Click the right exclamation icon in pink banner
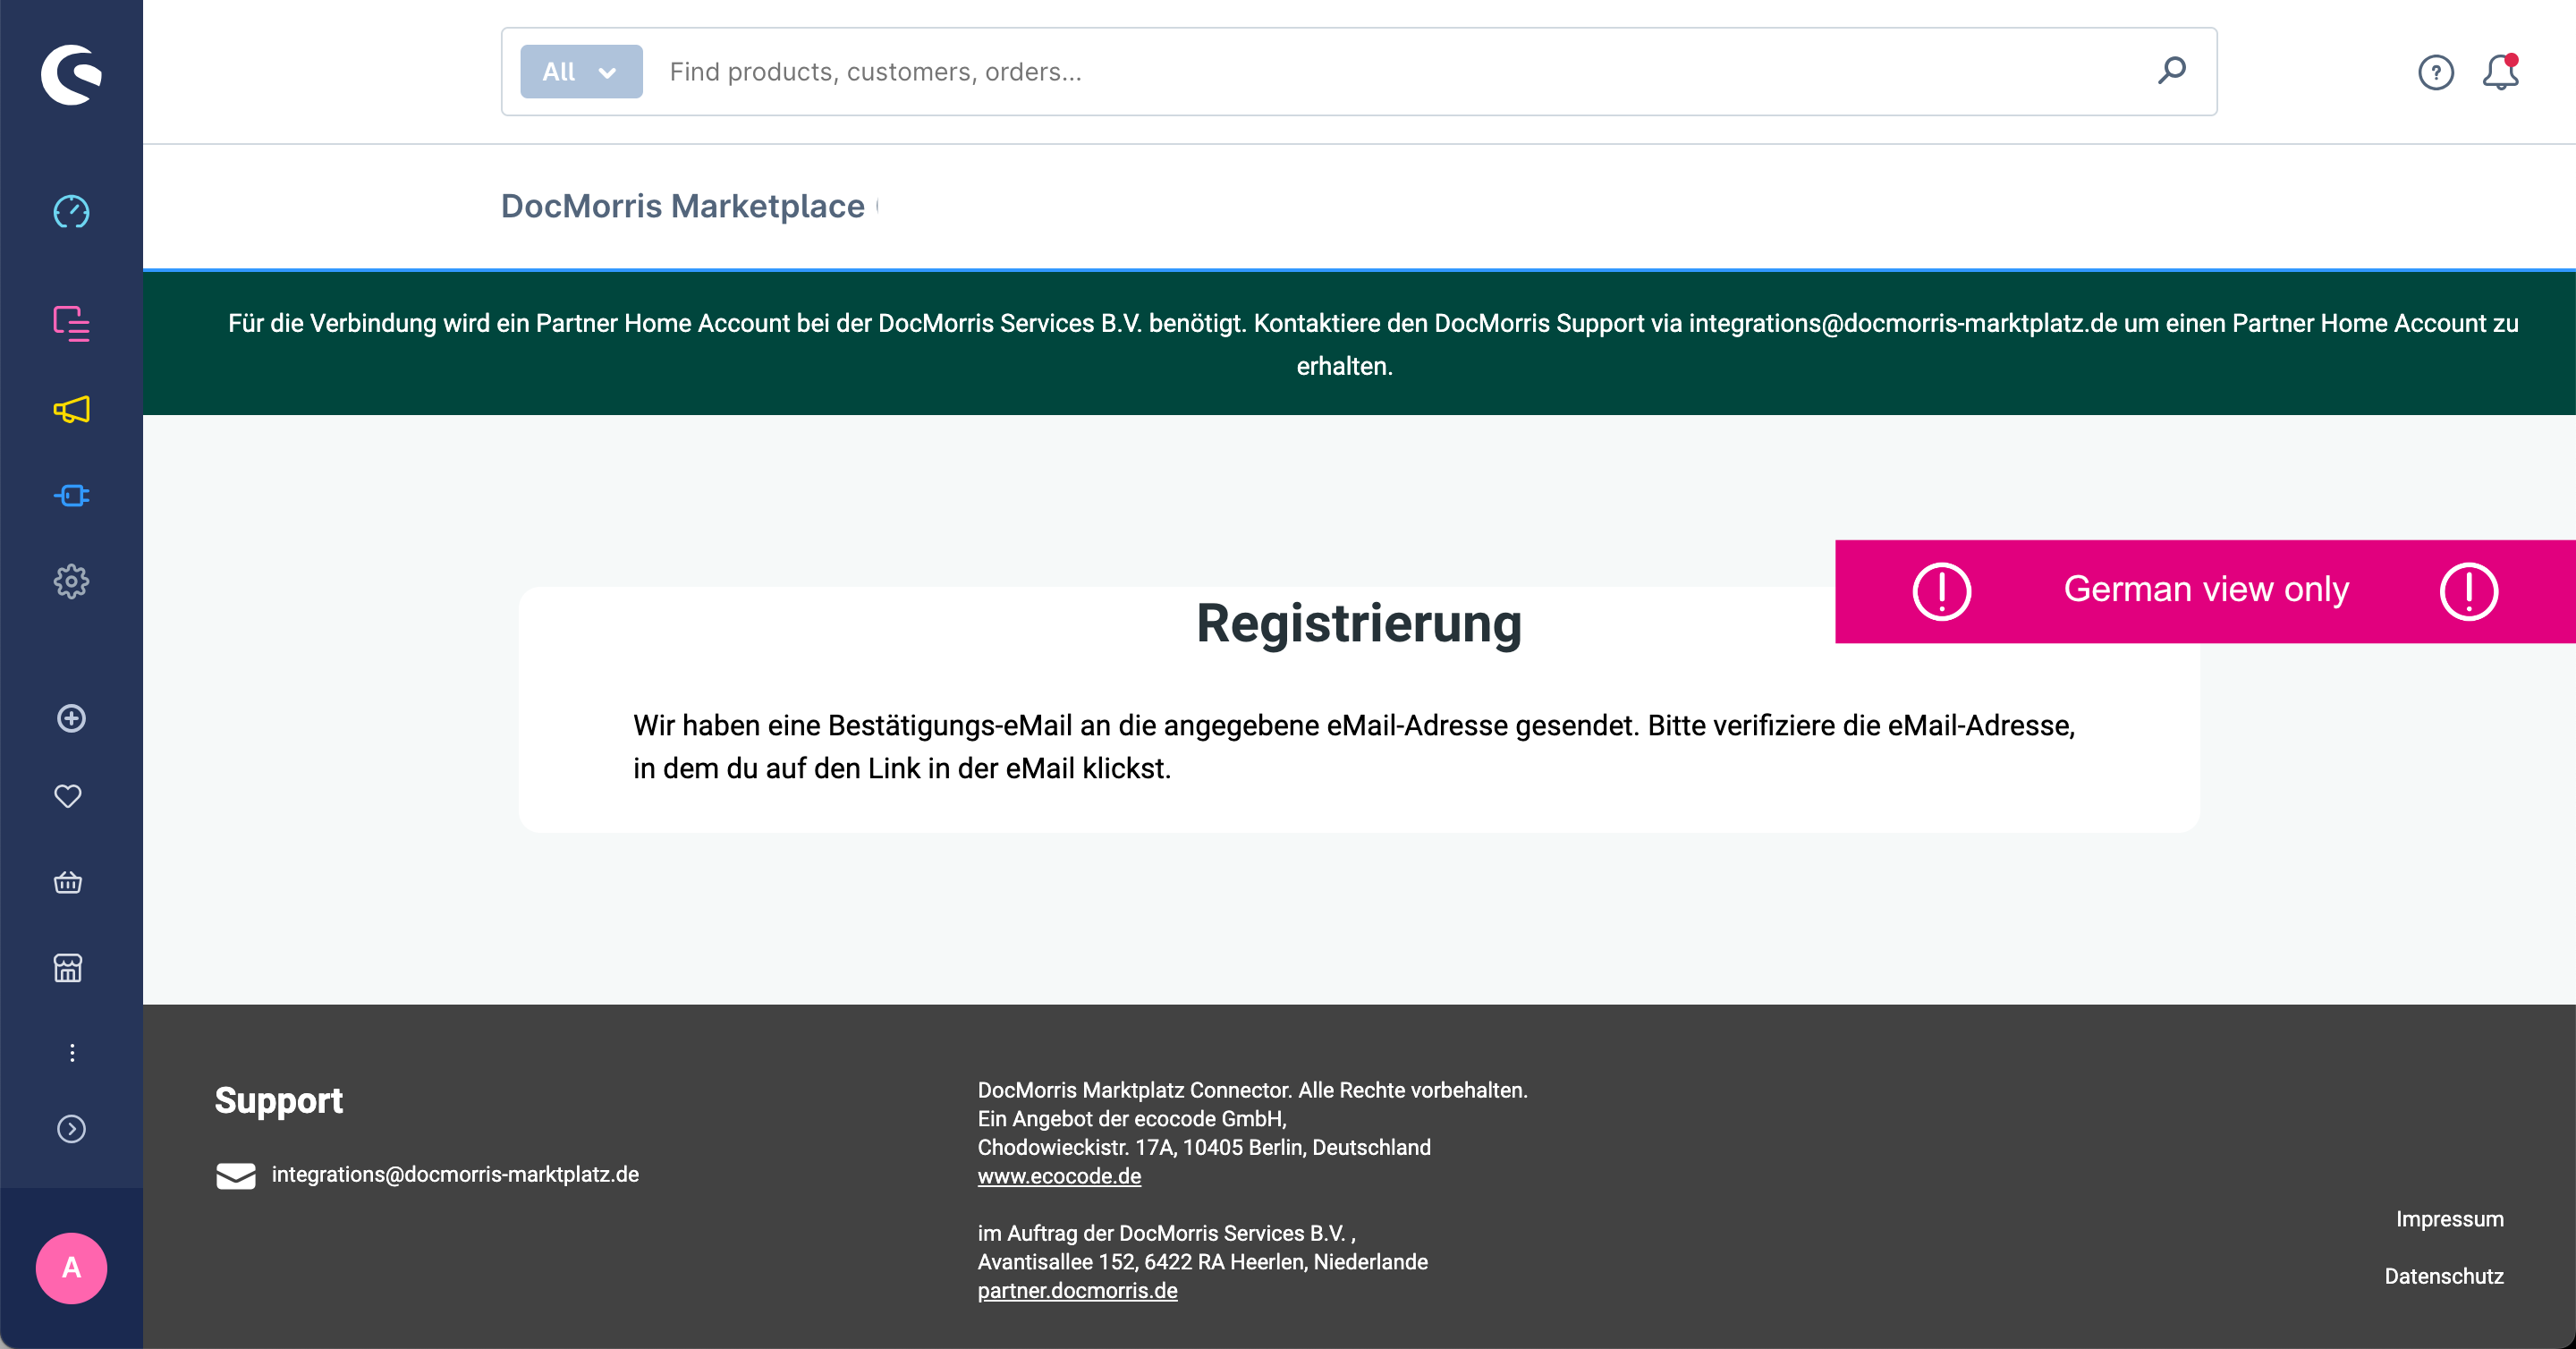This screenshot has width=2576, height=1349. click(2469, 592)
